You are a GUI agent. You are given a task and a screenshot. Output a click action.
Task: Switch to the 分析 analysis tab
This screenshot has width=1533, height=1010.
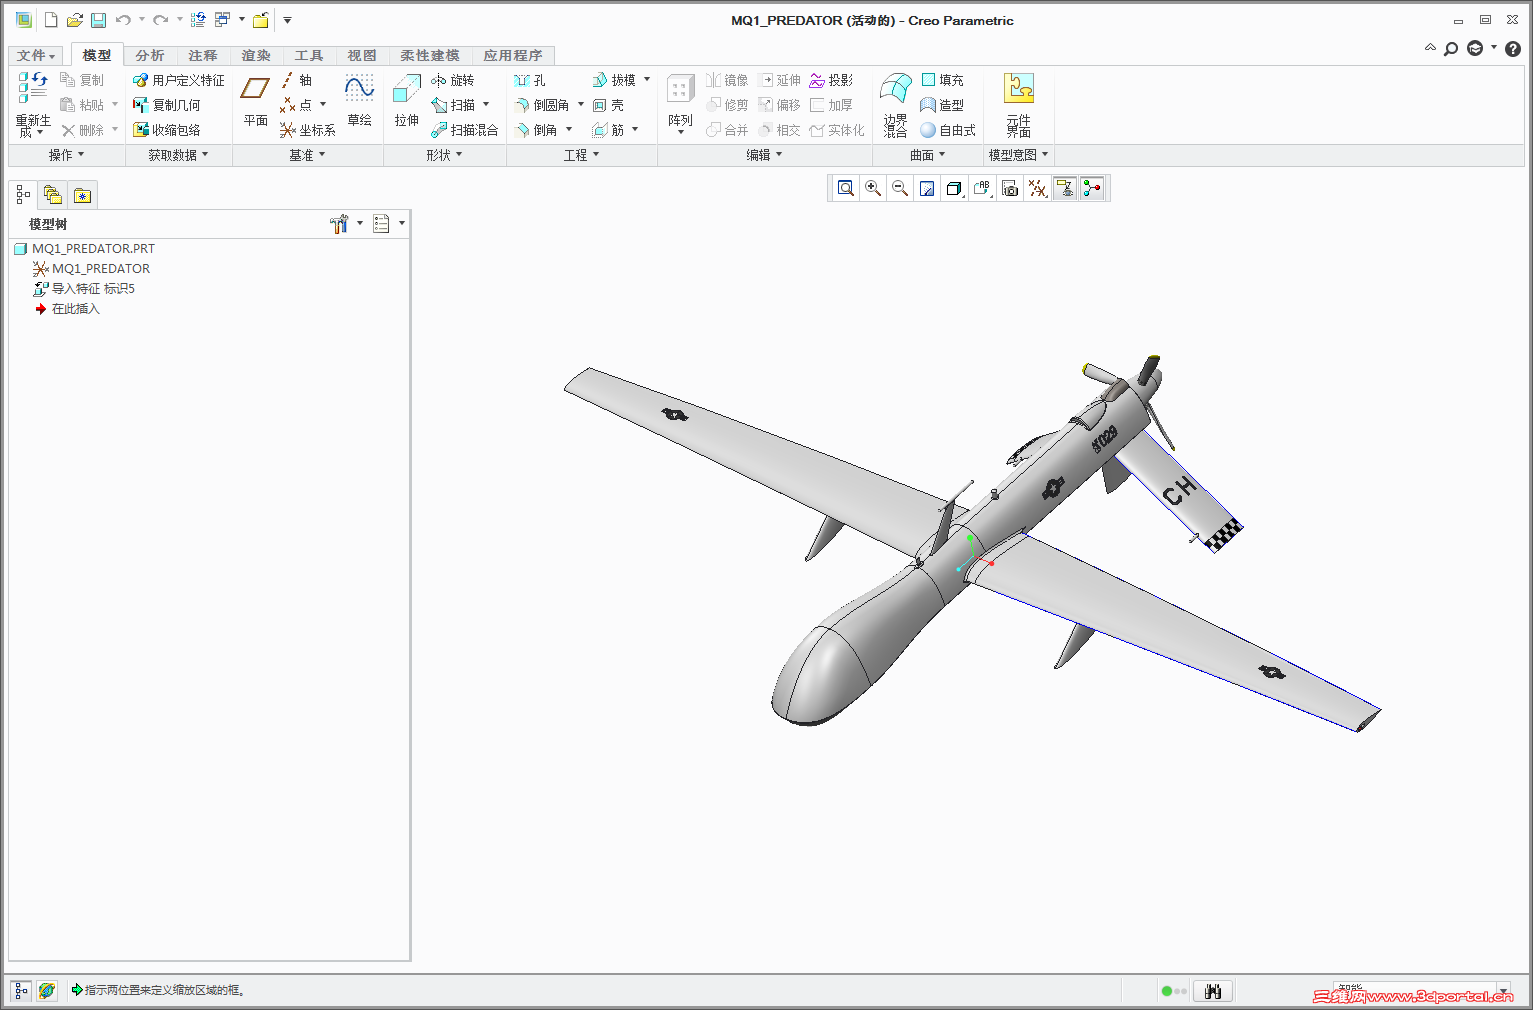[x=150, y=55]
